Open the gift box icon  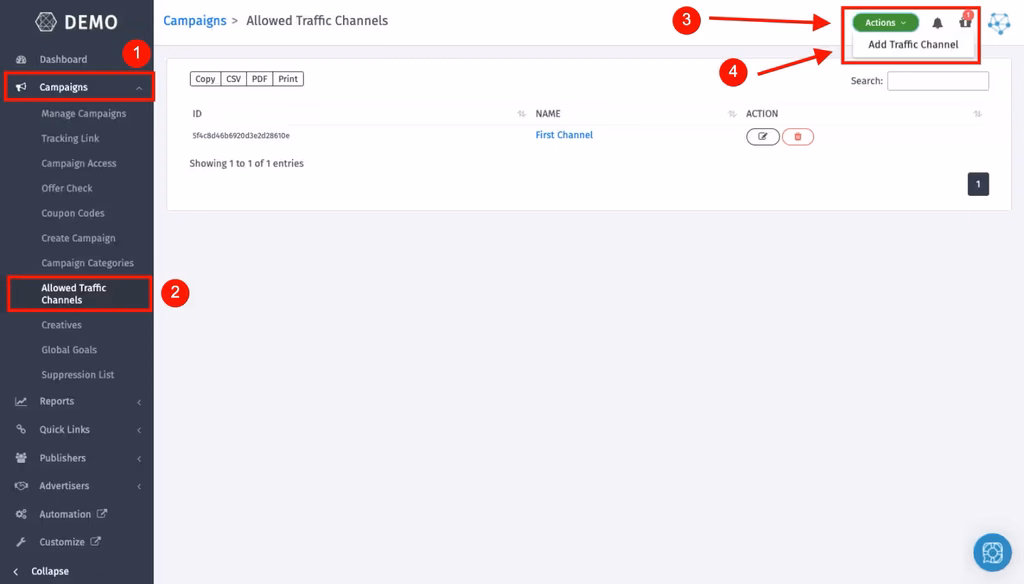pos(965,22)
